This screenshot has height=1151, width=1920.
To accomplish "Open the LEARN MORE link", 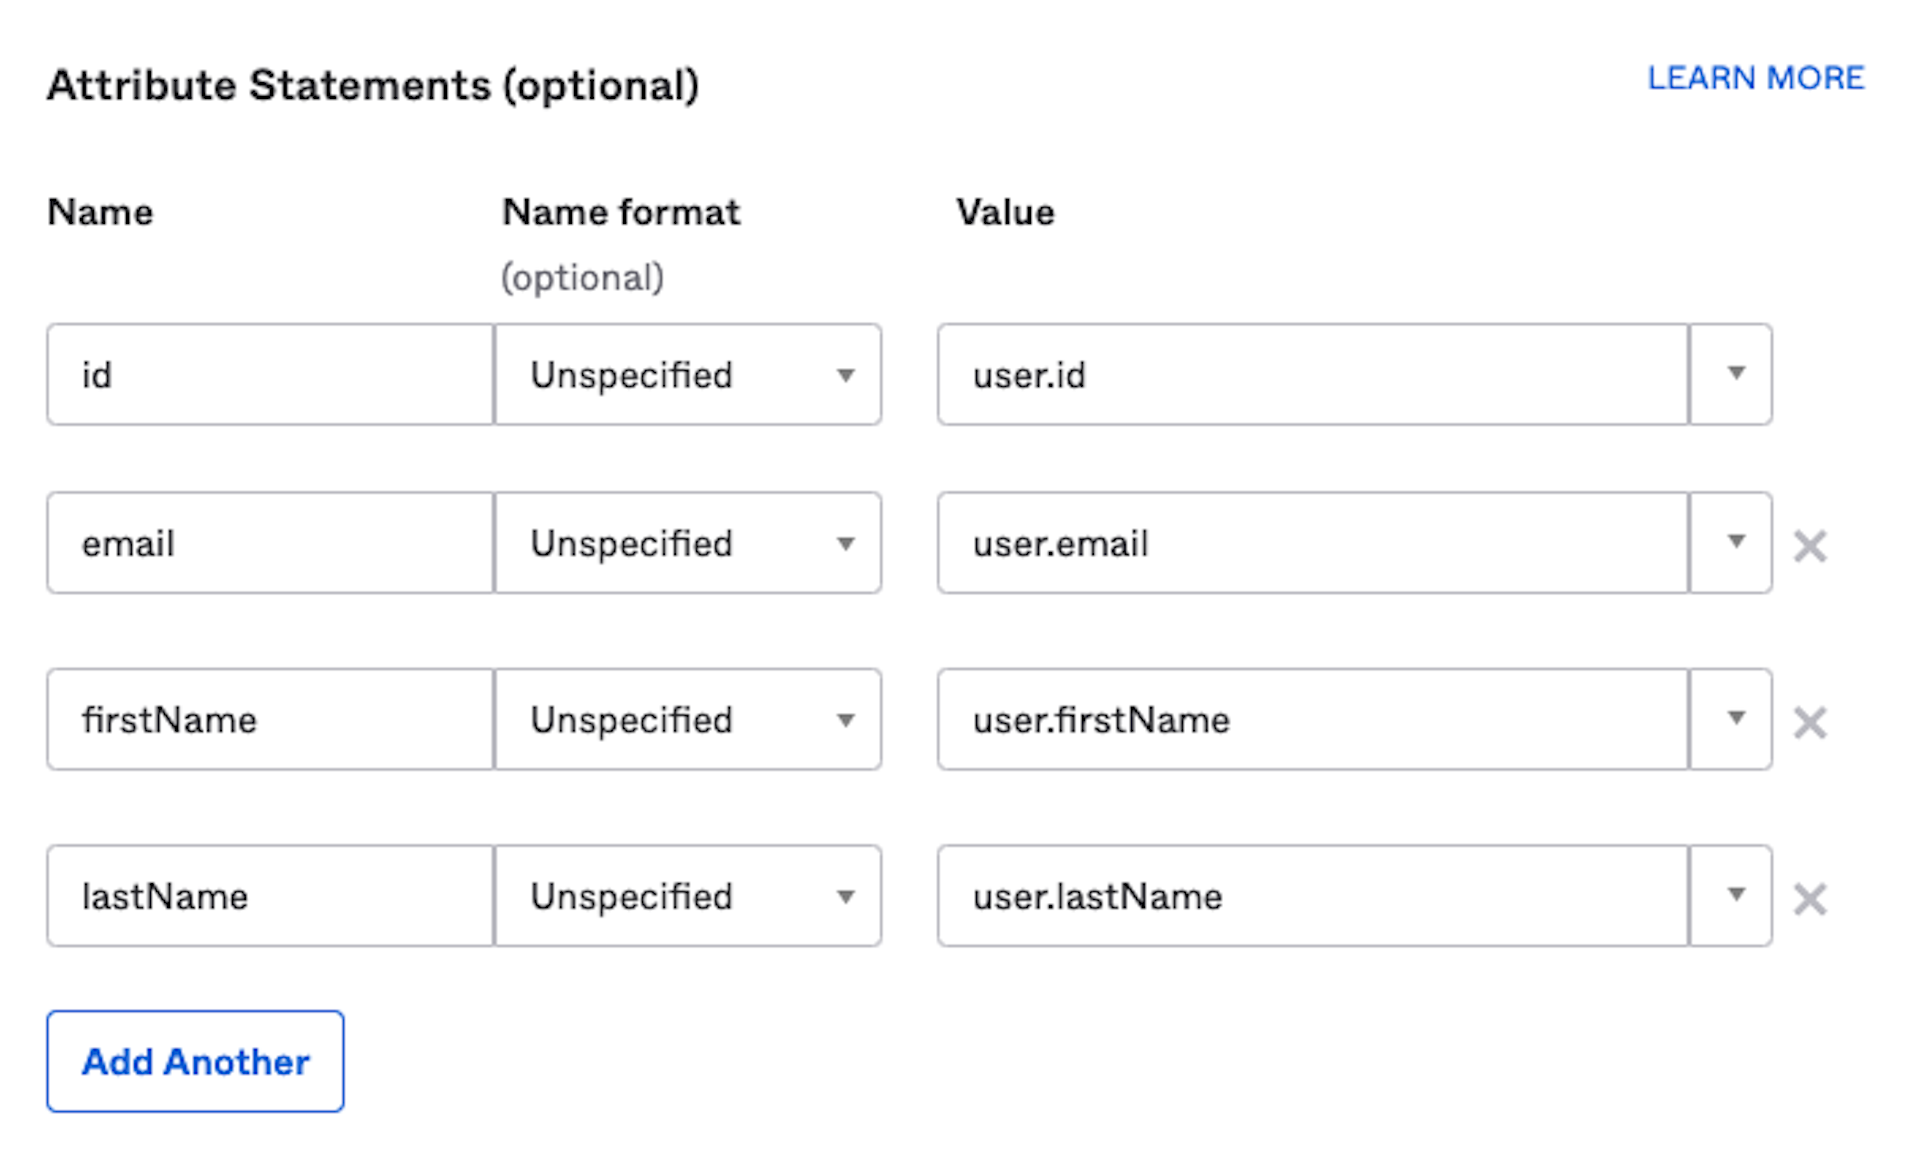I will [x=1755, y=78].
